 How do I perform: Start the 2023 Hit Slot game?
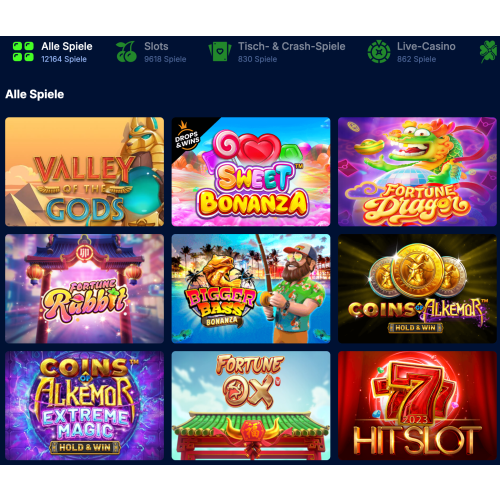(417, 406)
